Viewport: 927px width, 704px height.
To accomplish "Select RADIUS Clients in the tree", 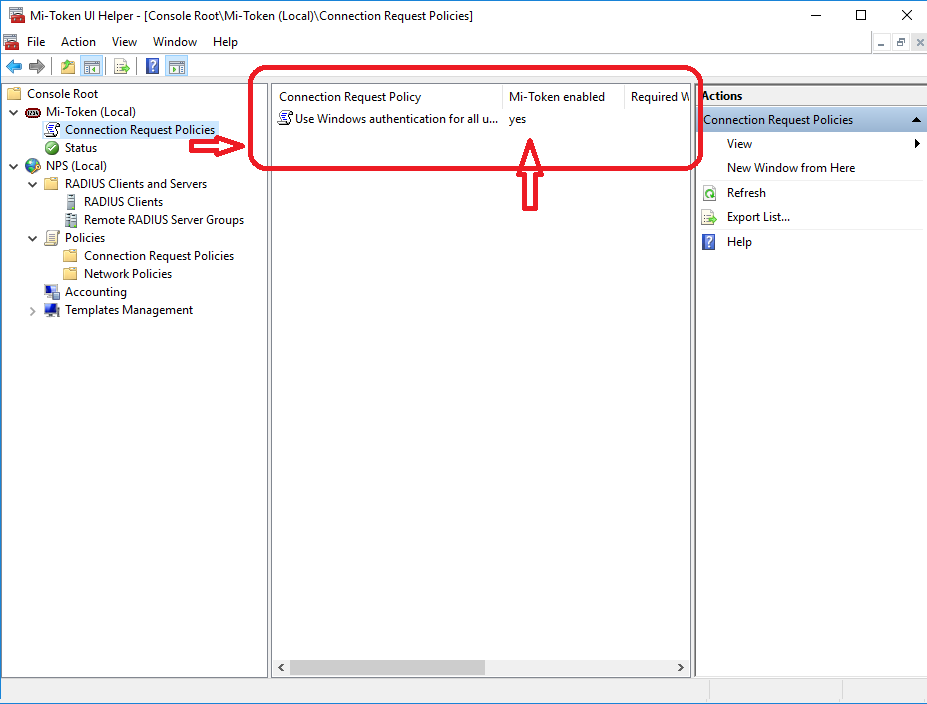I will [123, 202].
